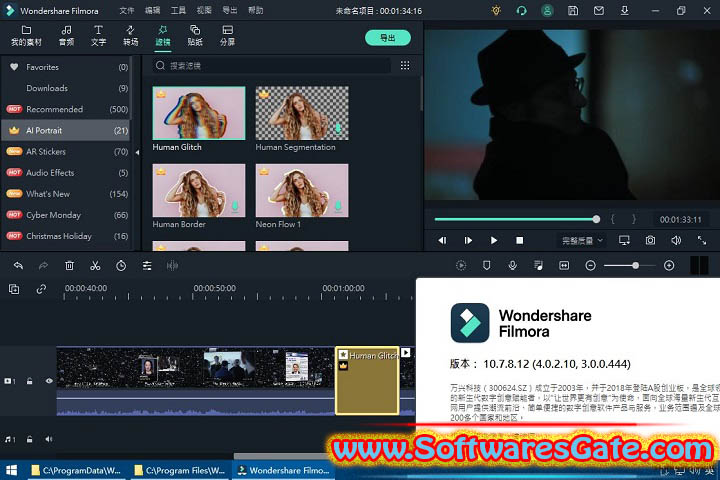Hide video track 1 with eye icon
Viewport: 720px width, 480px height.
point(49,381)
